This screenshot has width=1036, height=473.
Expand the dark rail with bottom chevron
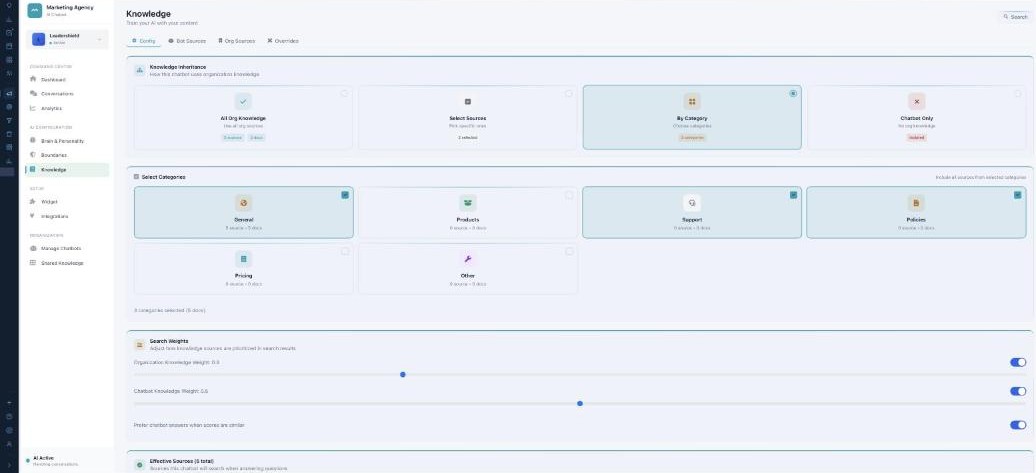click(9, 465)
